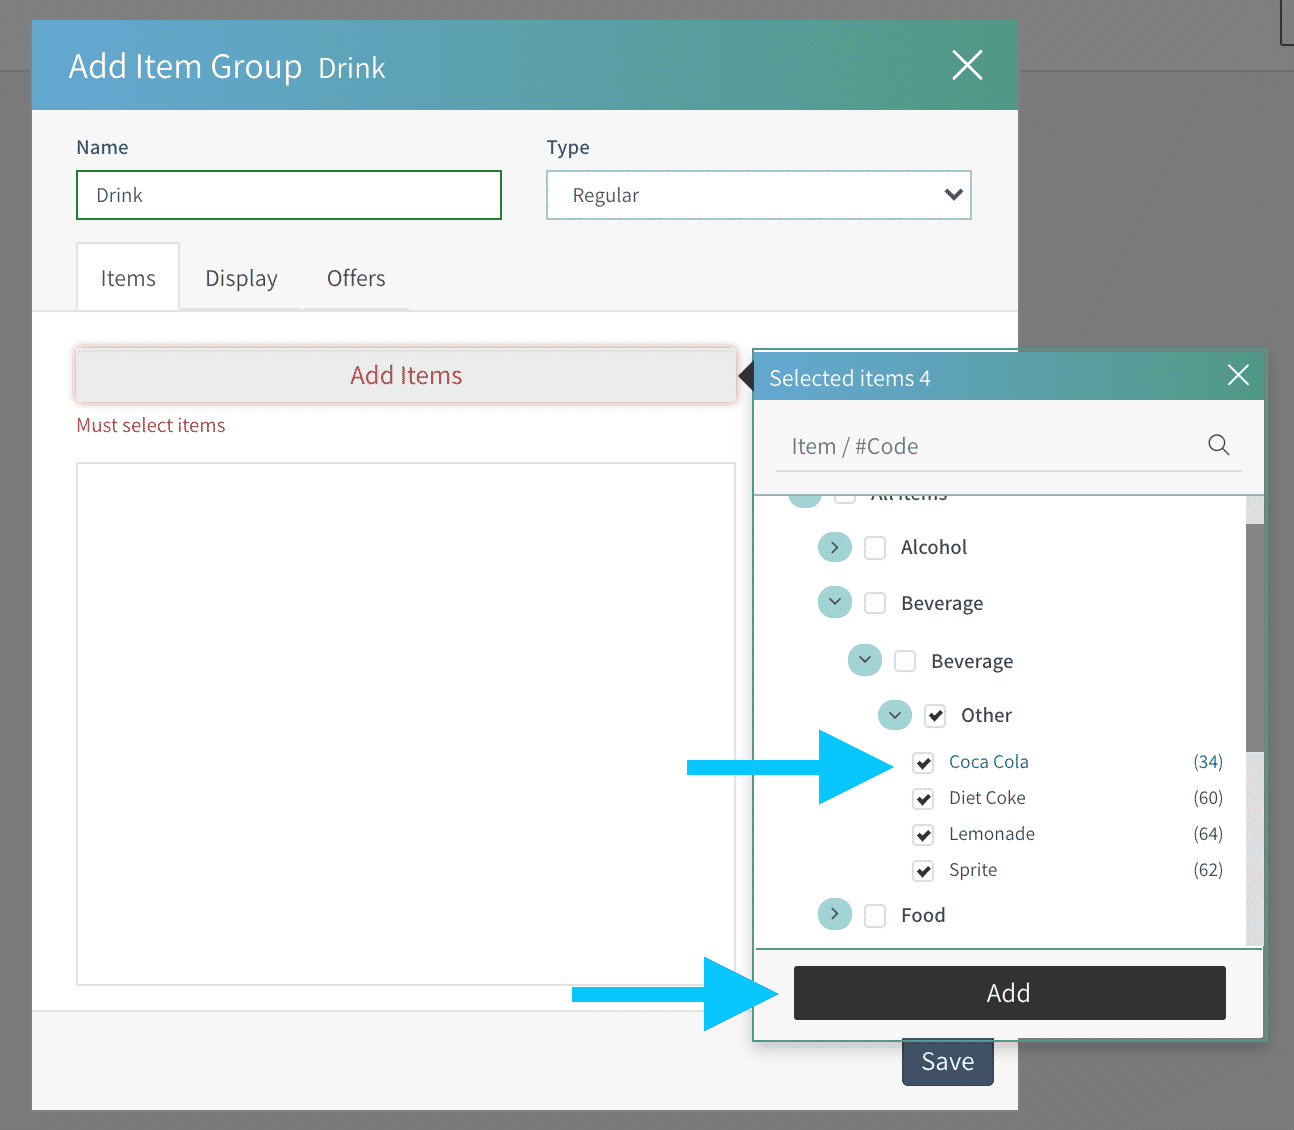The image size is (1294, 1130).
Task: Click the Add Items button
Action: point(406,375)
